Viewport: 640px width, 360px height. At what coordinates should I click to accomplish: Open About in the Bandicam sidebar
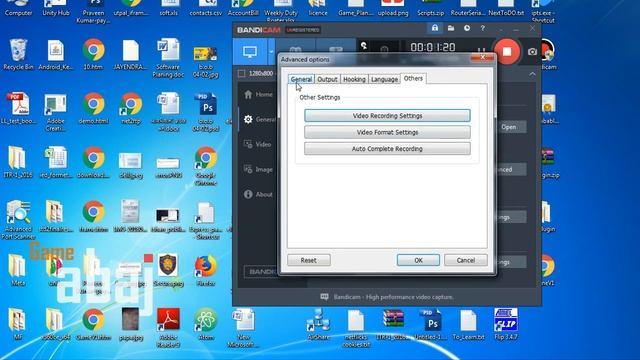[x=258, y=194]
